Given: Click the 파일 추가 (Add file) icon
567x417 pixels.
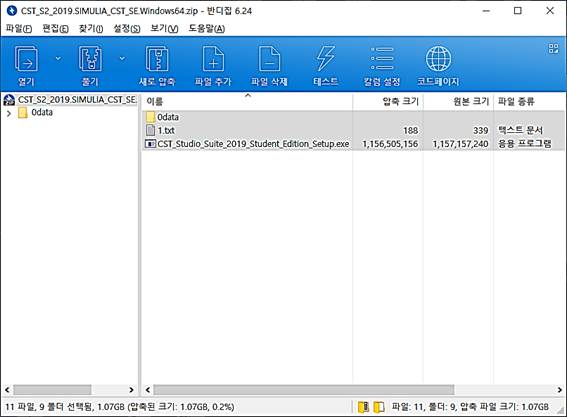Looking at the screenshot, I should (x=213, y=59).
